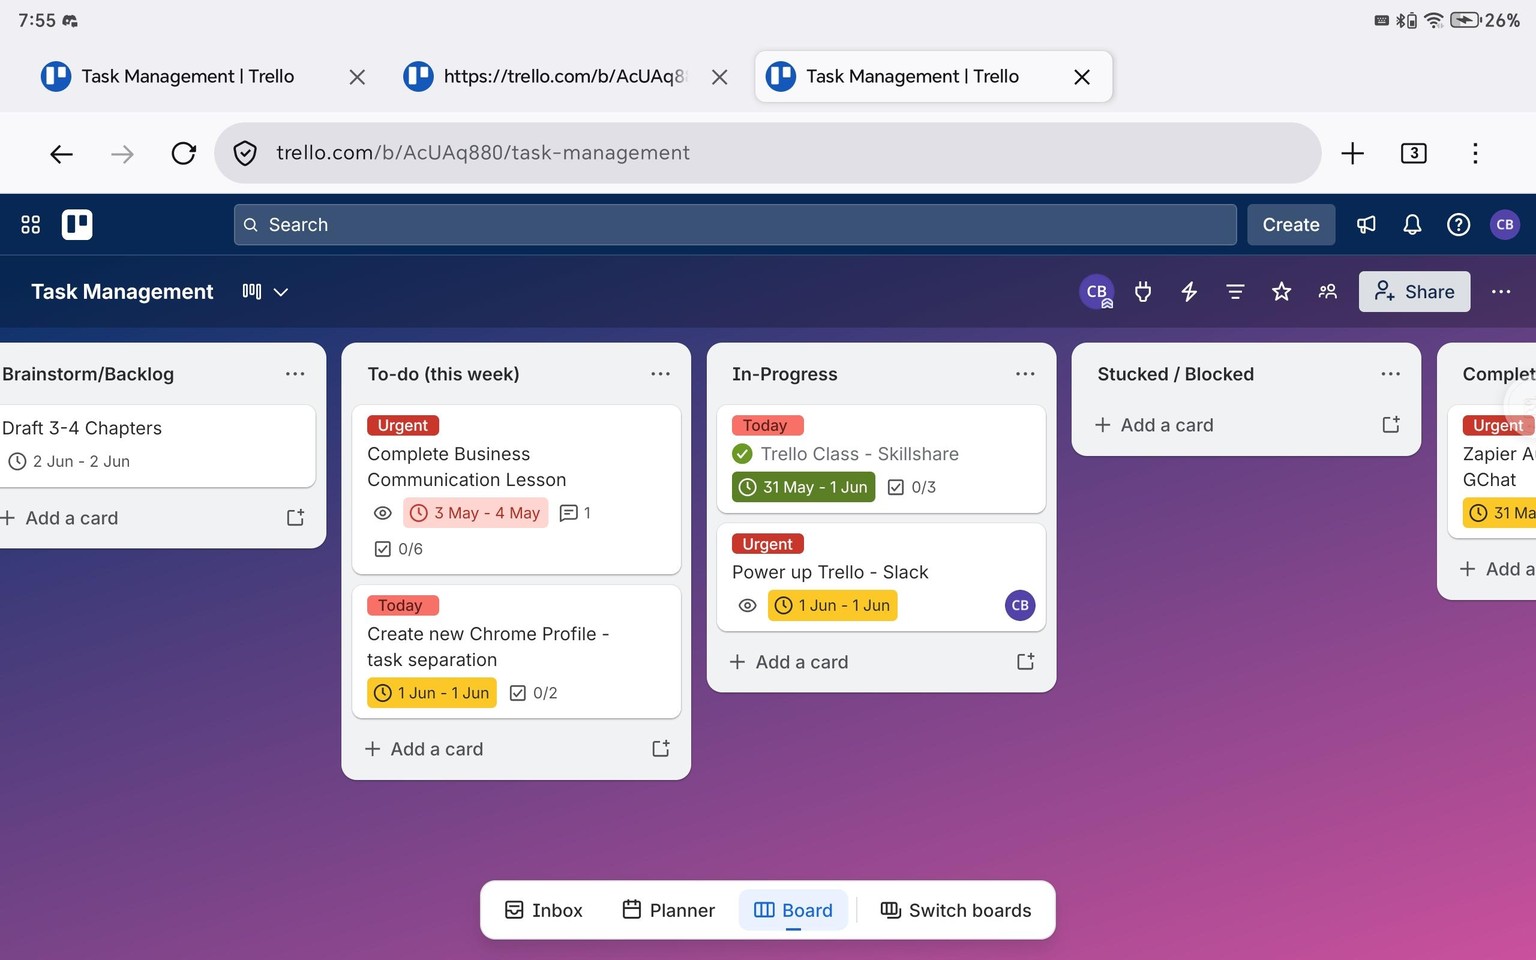
Task: Open Switch boards
Action: [x=956, y=910]
